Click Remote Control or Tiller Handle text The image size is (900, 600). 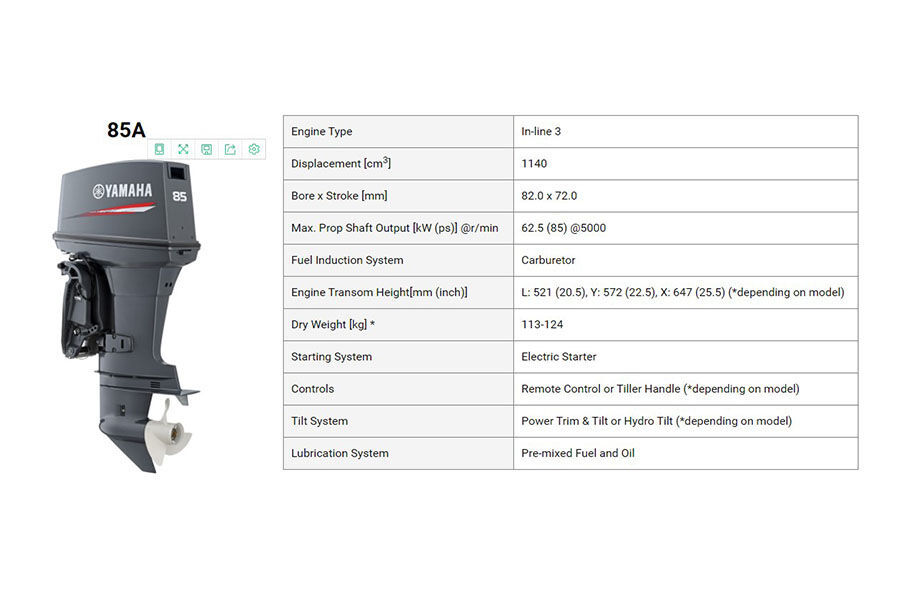point(600,389)
